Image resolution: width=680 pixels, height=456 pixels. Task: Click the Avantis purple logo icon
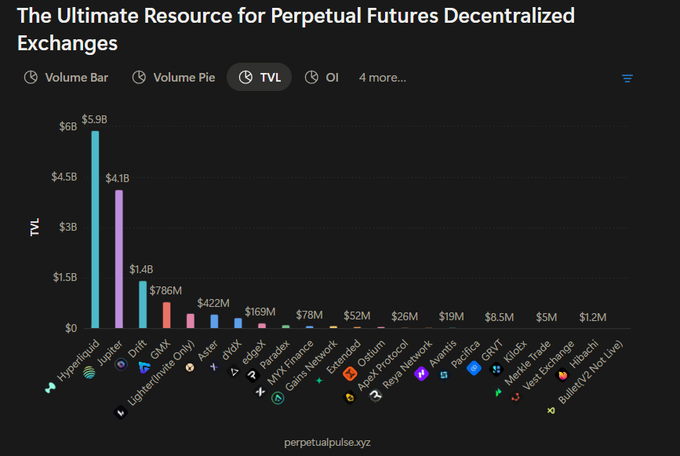pos(421,373)
